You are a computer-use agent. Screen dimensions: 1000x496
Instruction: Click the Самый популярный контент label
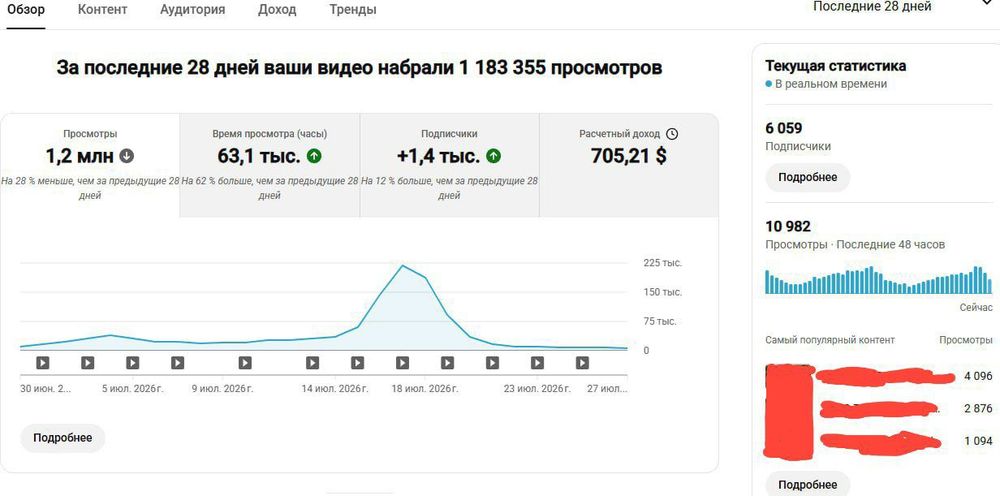pyautogui.click(x=830, y=340)
